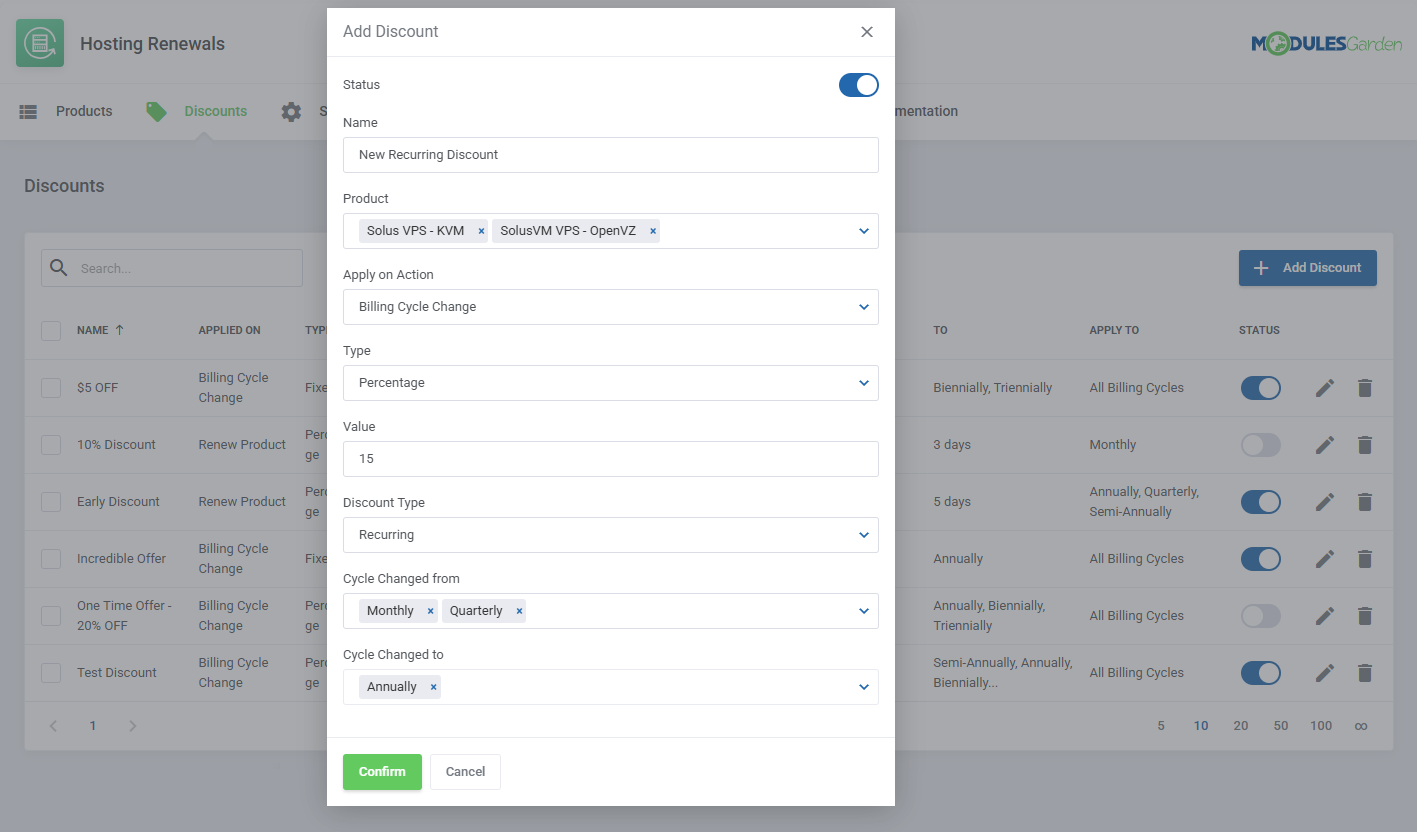Click the search magnifier icon
The image size is (1417, 832).
point(59,268)
